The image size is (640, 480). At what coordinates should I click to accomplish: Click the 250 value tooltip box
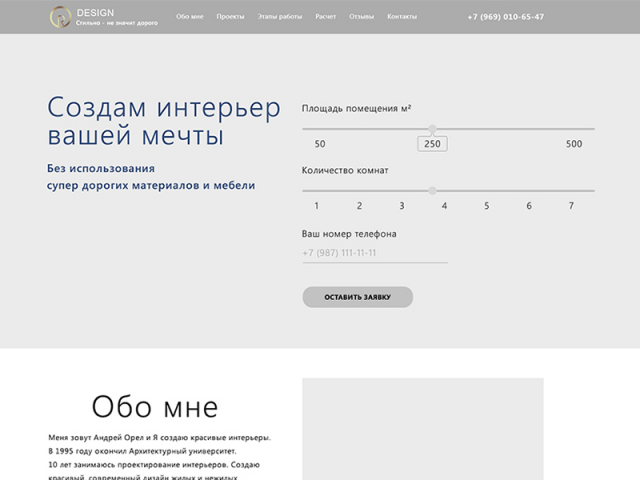point(432,144)
